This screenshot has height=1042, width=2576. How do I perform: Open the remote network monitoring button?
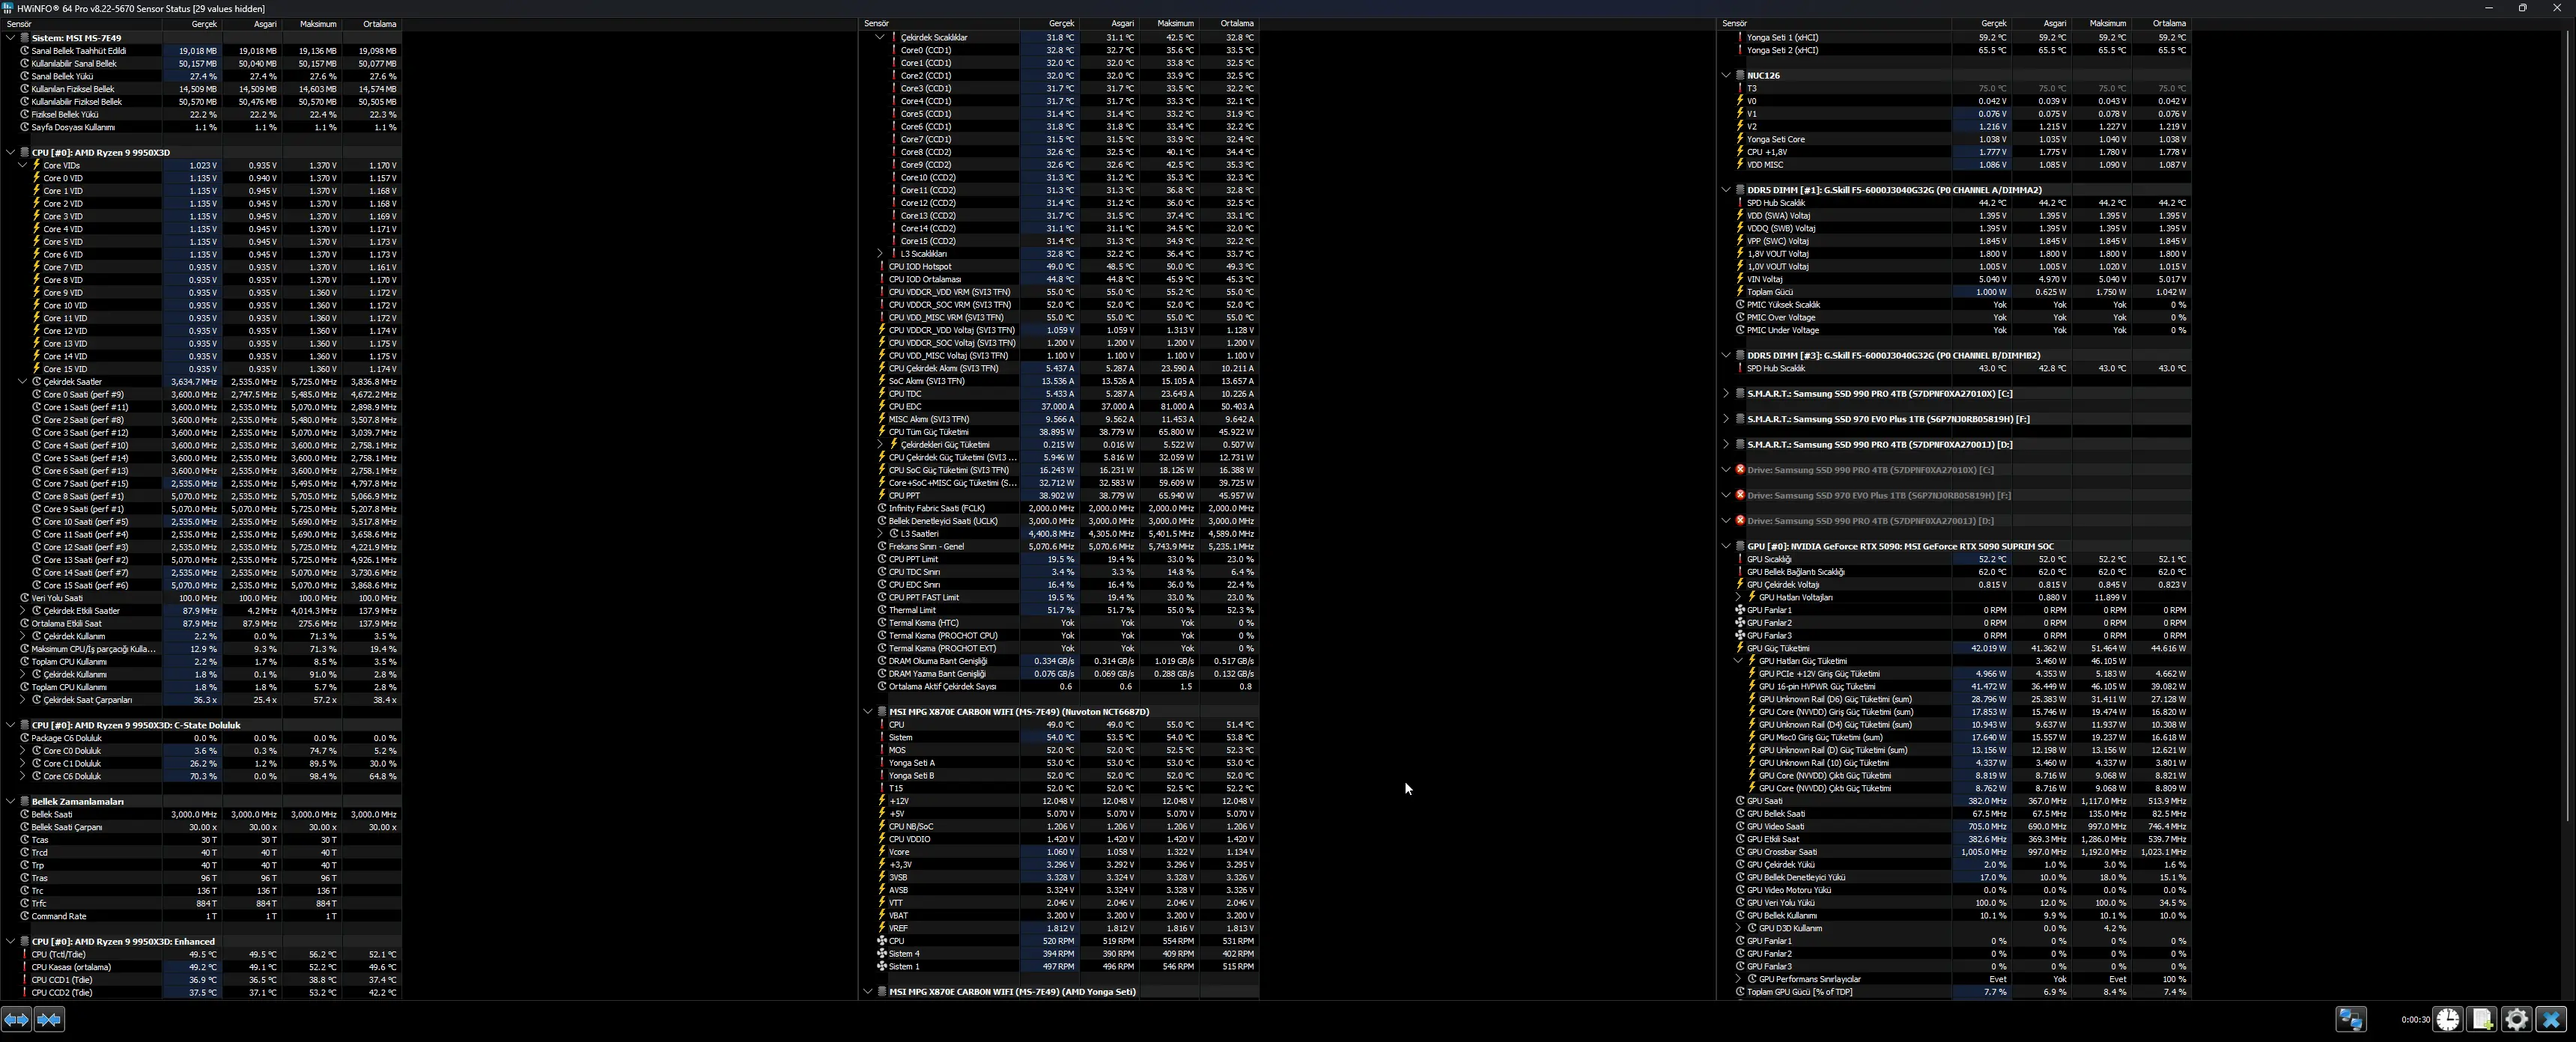tap(2351, 1019)
